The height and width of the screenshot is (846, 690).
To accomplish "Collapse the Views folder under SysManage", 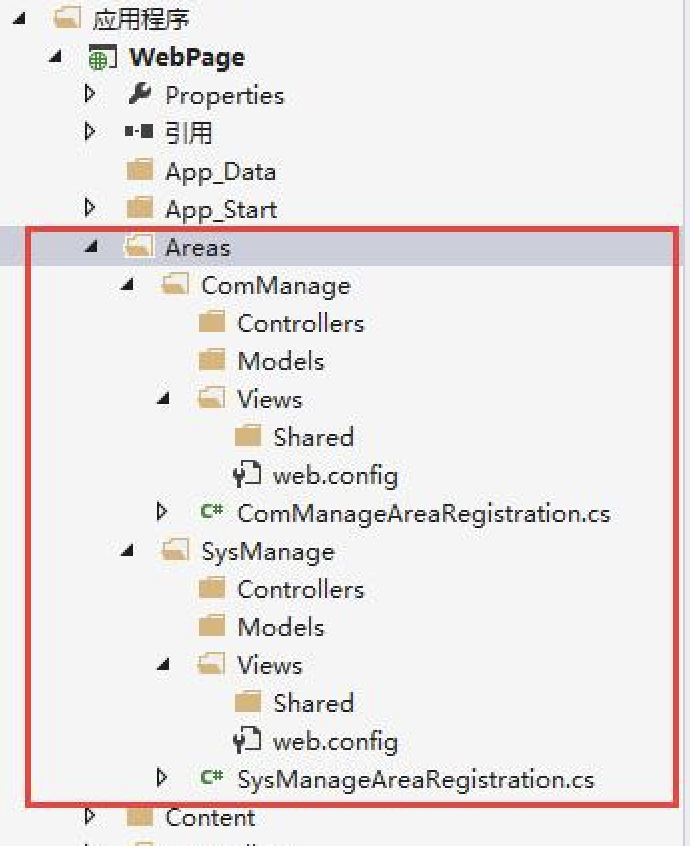I will [x=164, y=665].
